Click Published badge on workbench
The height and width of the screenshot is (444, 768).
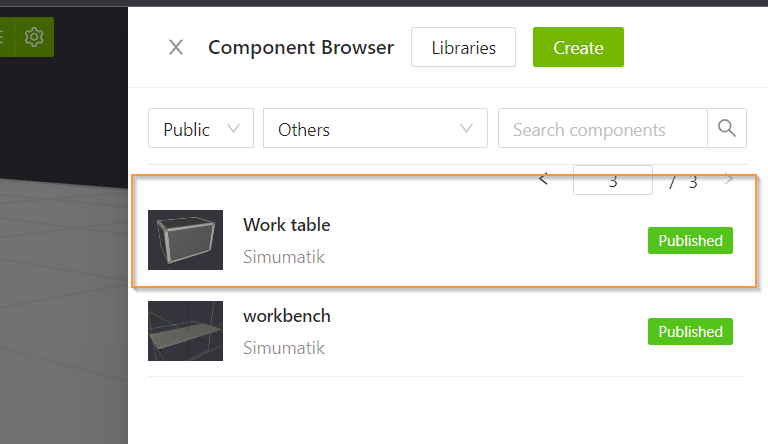point(690,332)
